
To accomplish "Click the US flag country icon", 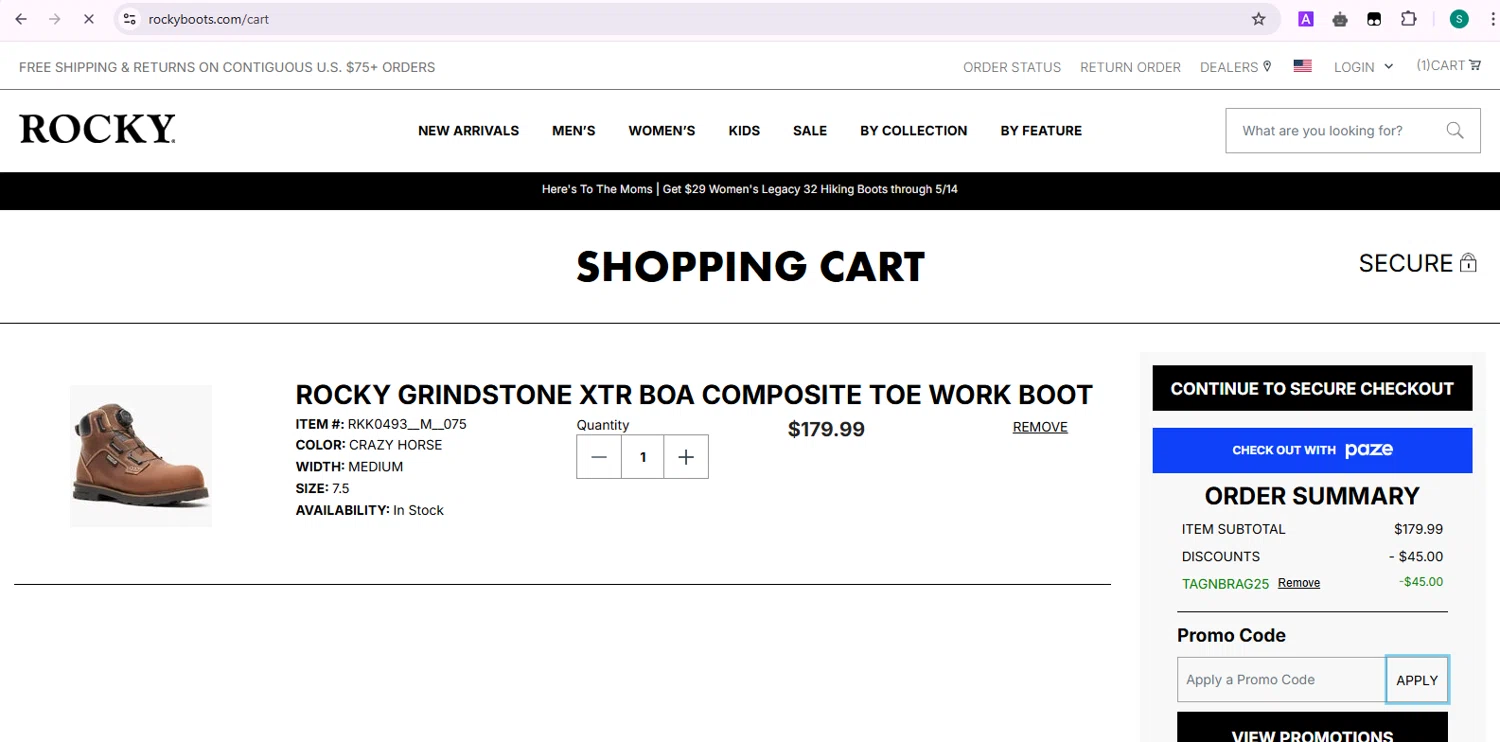I will 1302,66.
